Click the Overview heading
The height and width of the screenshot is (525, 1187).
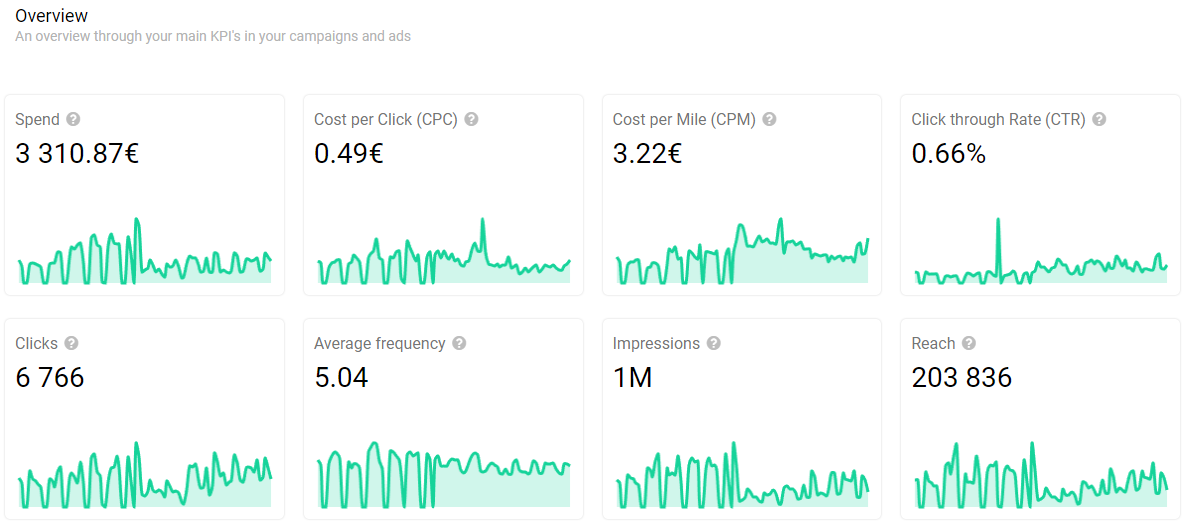[51, 16]
